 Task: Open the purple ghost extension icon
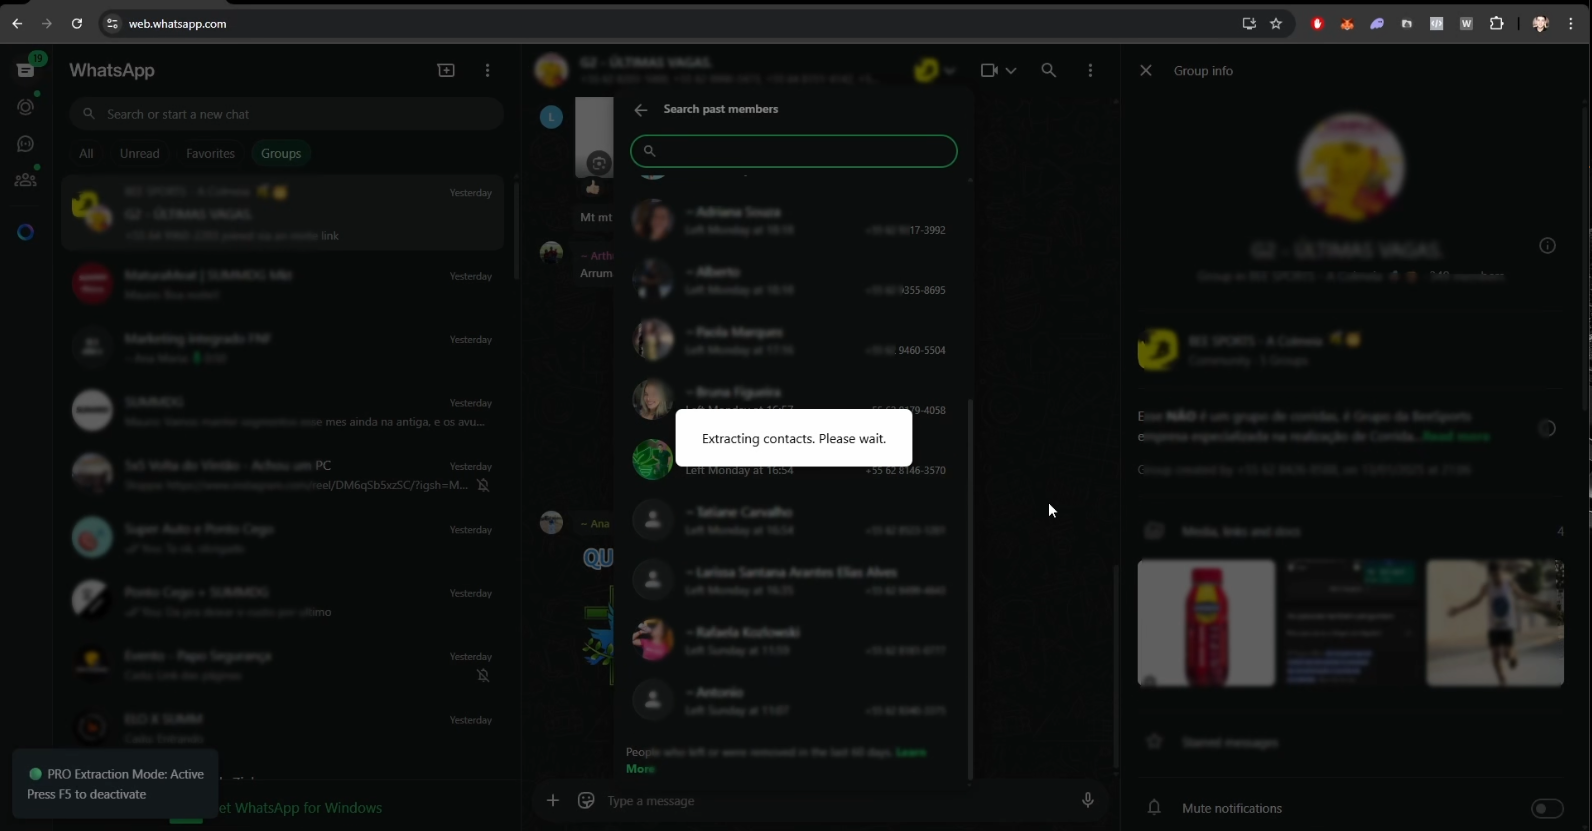pyautogui.click(x=1377, y=23)
